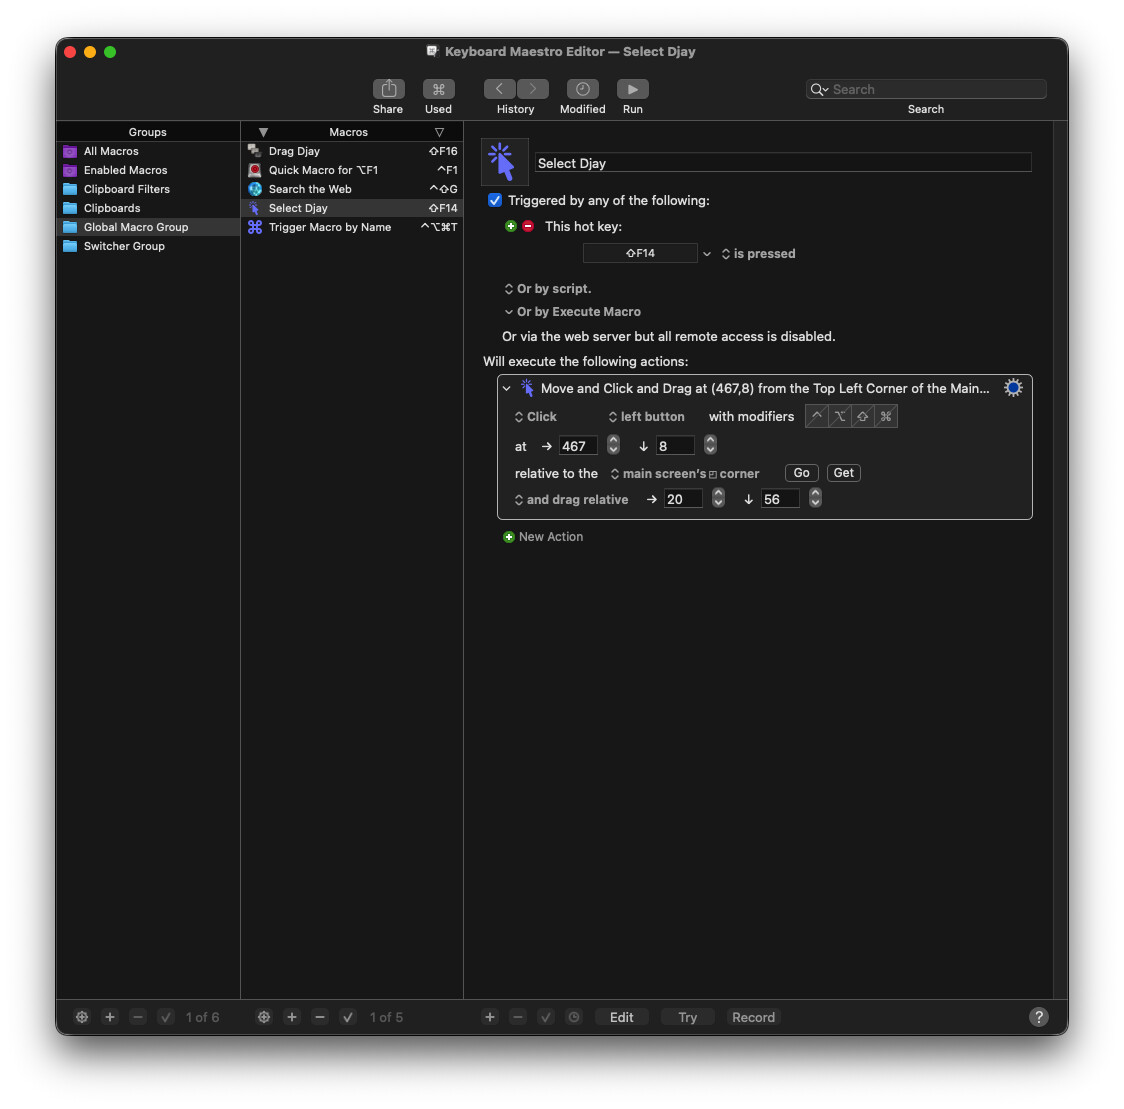This screenshot has height=1109, width=1124.
Task: Click the Share toolbar icon
Action: [388, 90]
